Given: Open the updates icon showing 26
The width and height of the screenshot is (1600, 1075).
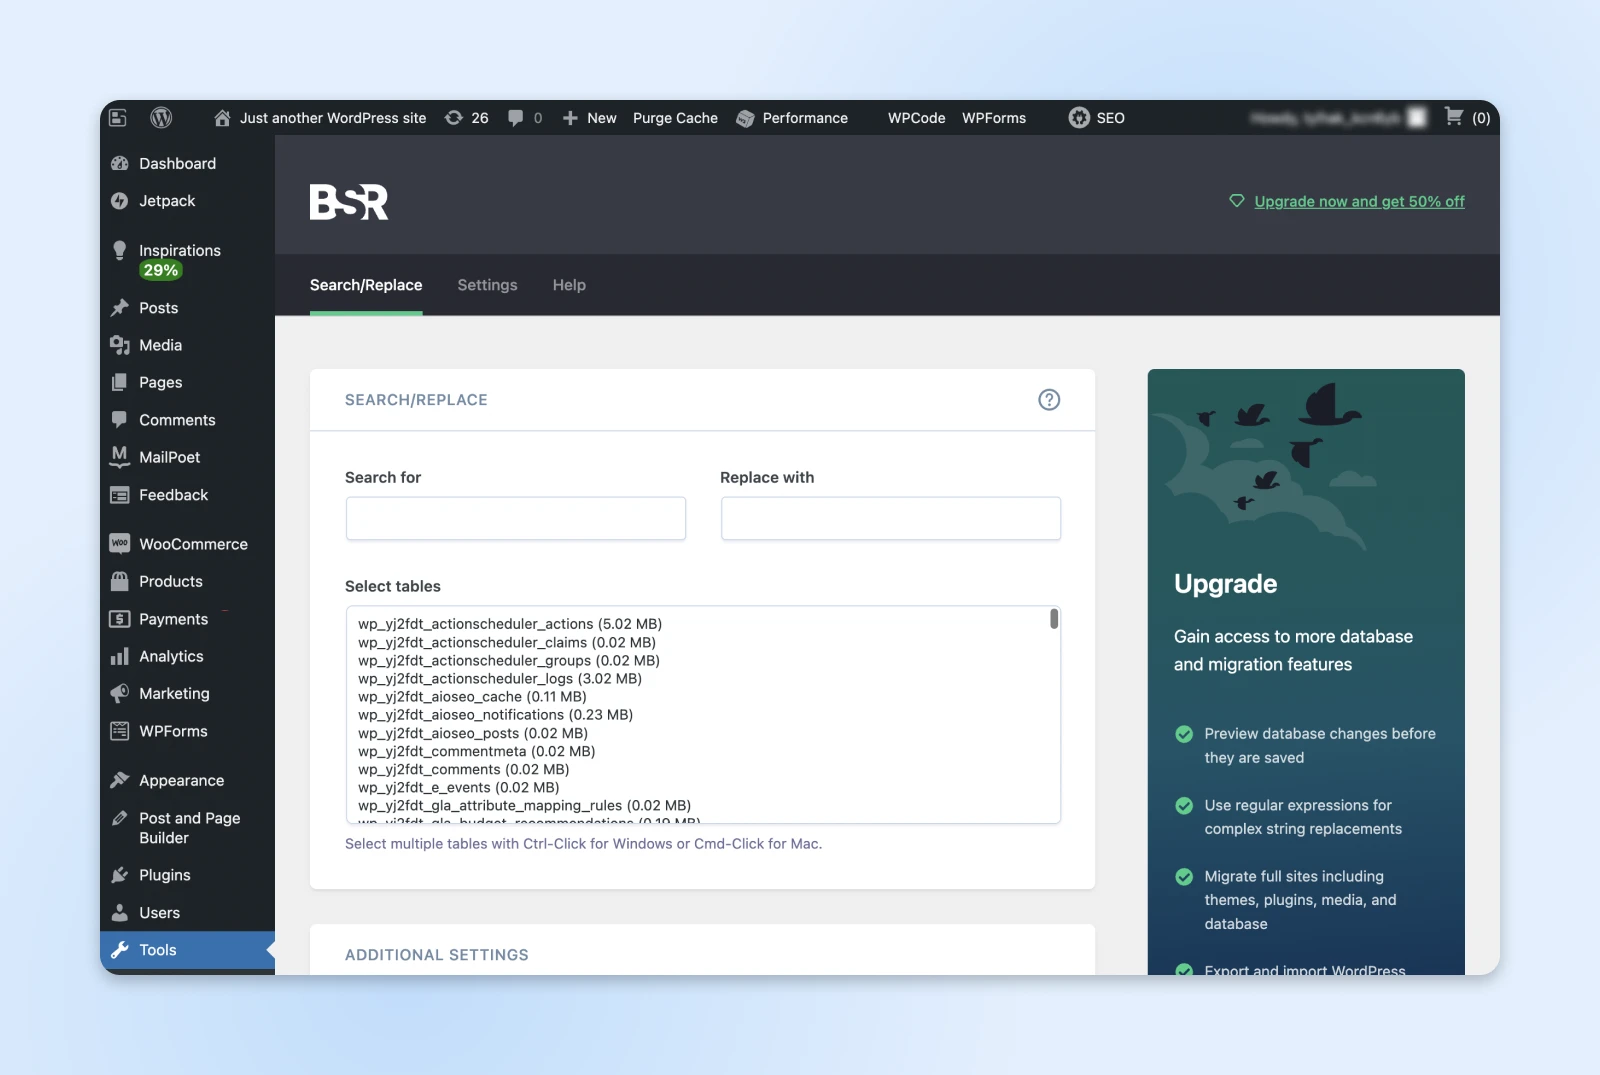Looking at the screenshot, I should [454, 118].
